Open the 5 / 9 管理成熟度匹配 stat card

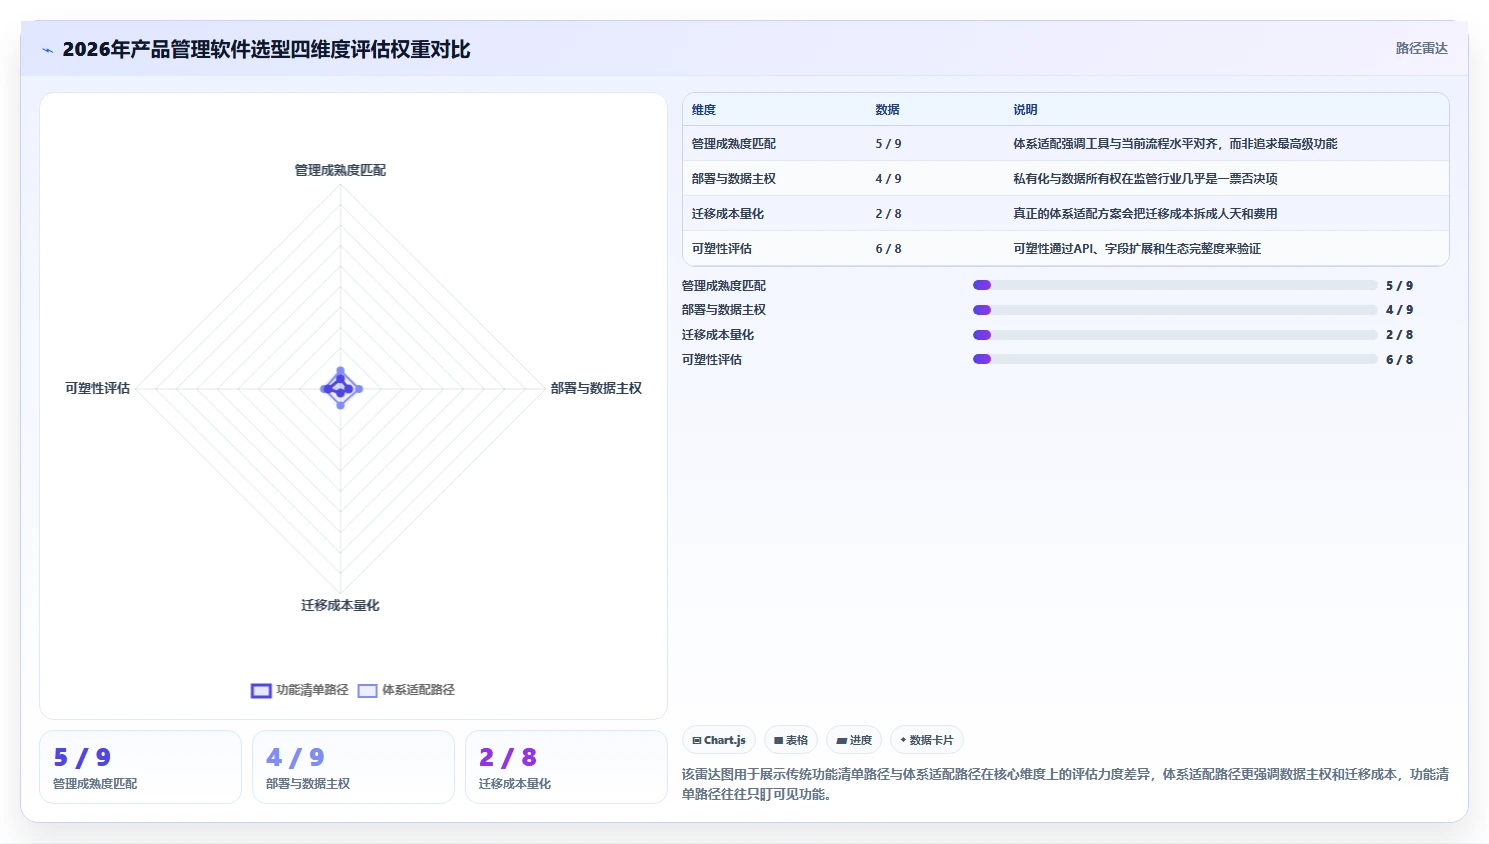pos(140,767)
